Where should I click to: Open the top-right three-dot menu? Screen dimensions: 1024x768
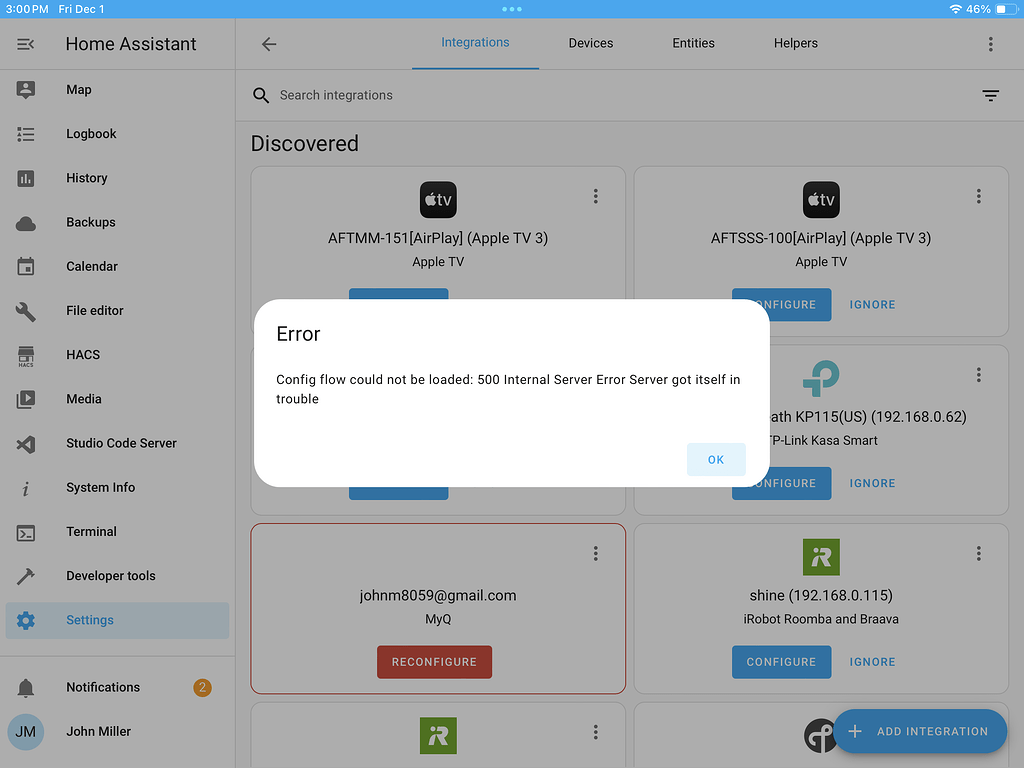pos(990,44)
